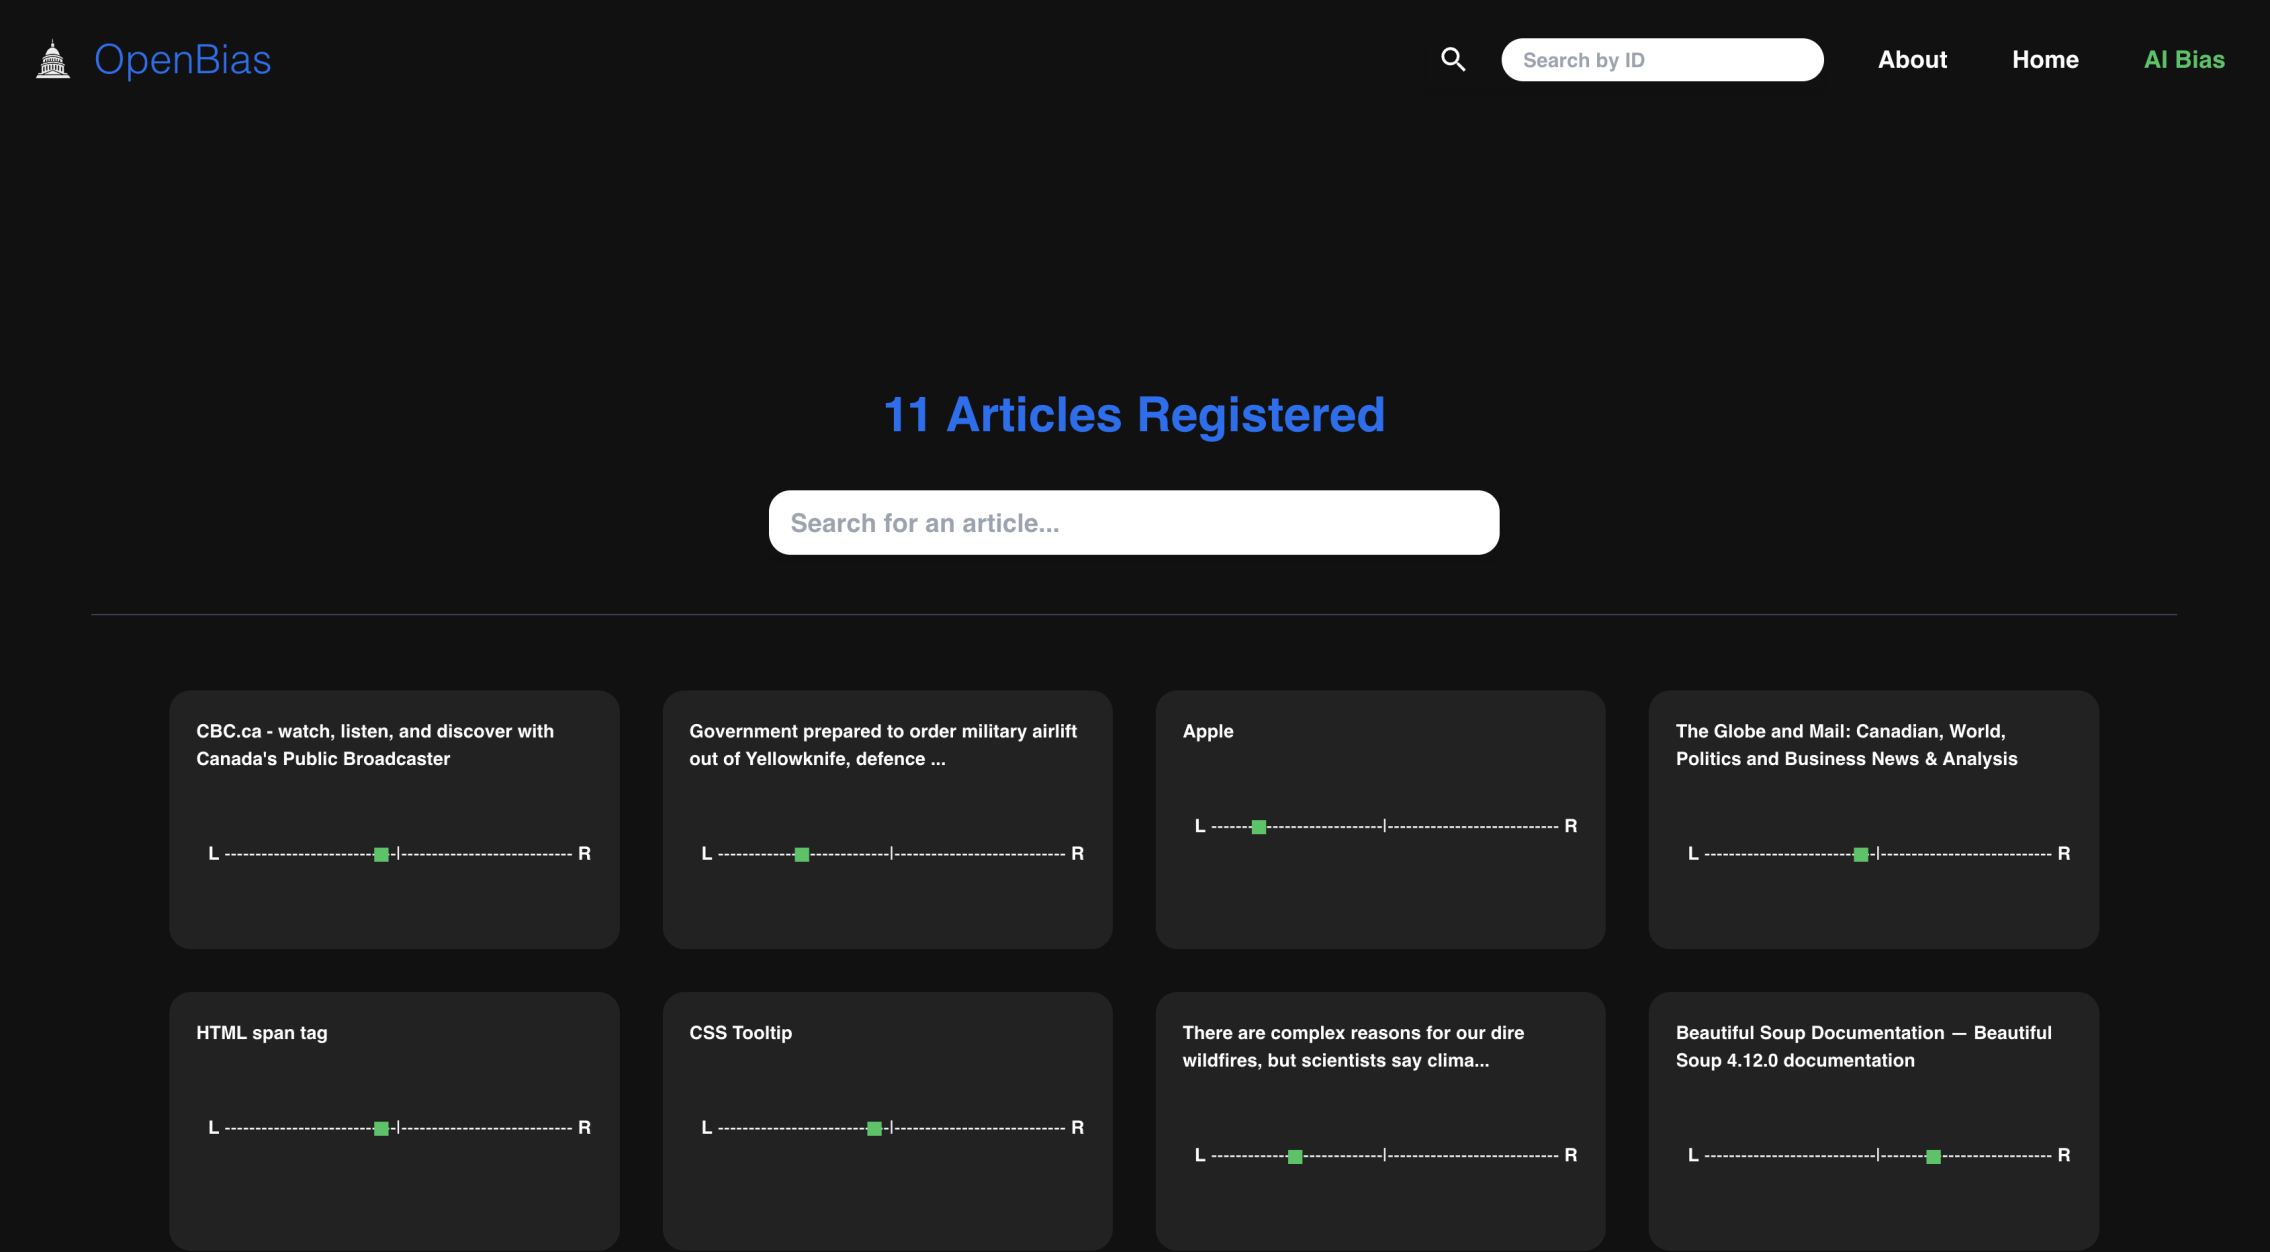2270x1252 pixels.
Task: Click the OpenBias capitol building logo icon
Action: [53, 60]
